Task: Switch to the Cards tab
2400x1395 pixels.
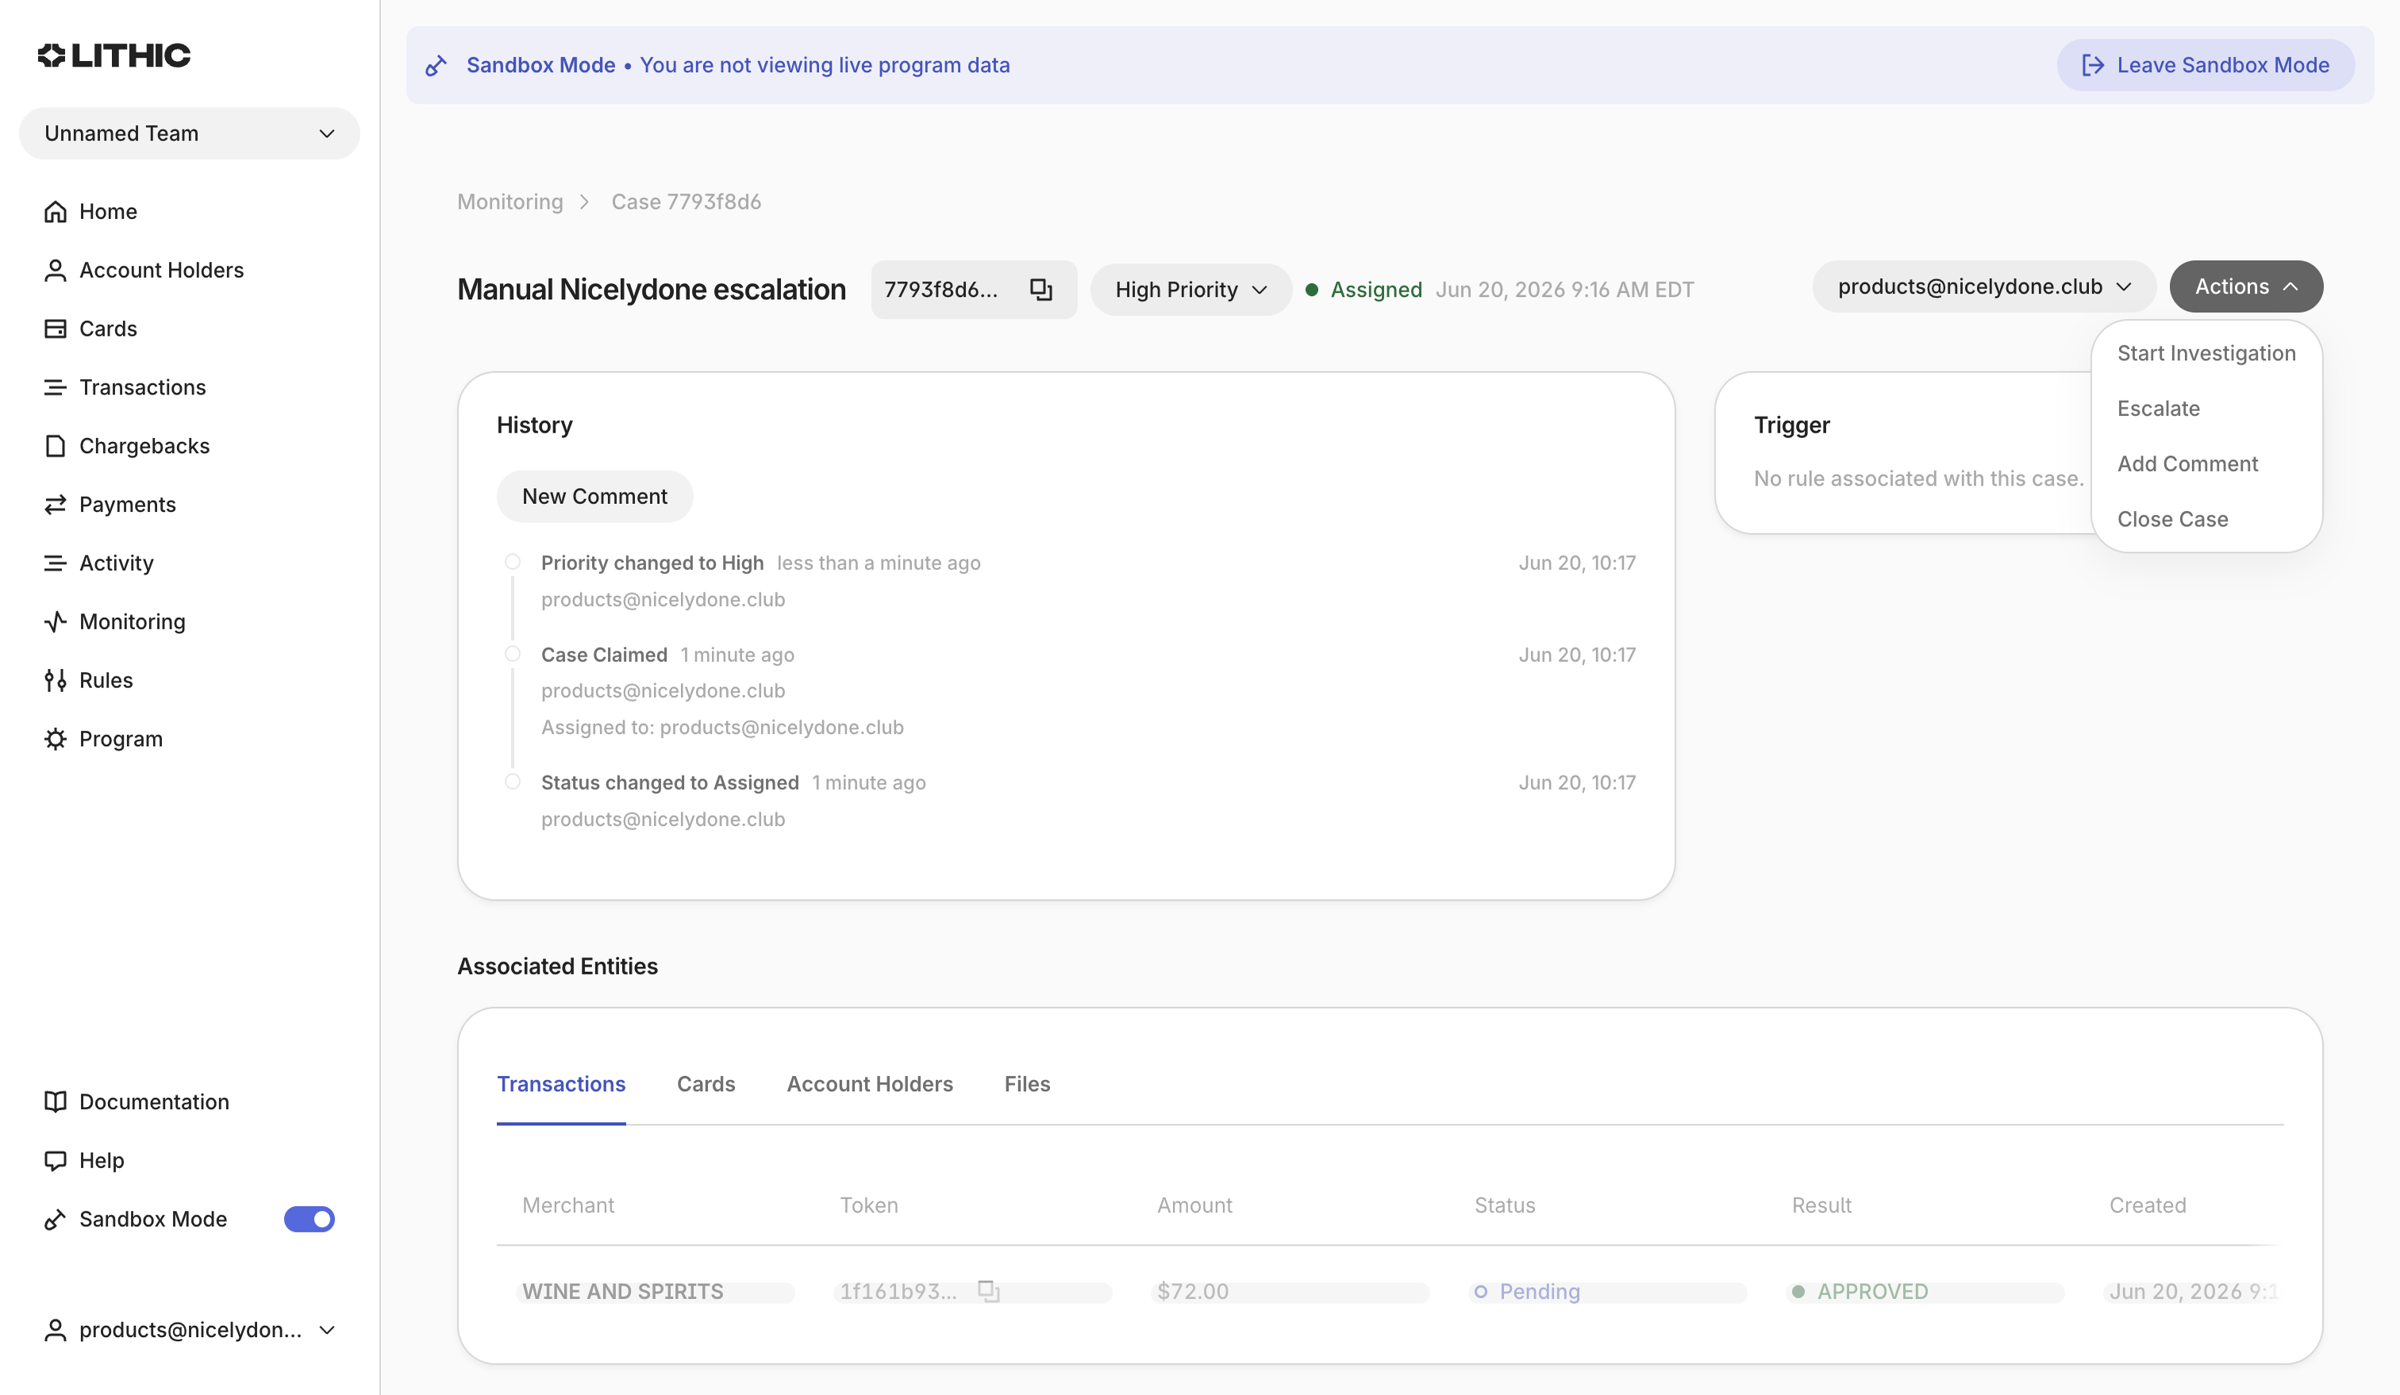Action: [706, 1084]
